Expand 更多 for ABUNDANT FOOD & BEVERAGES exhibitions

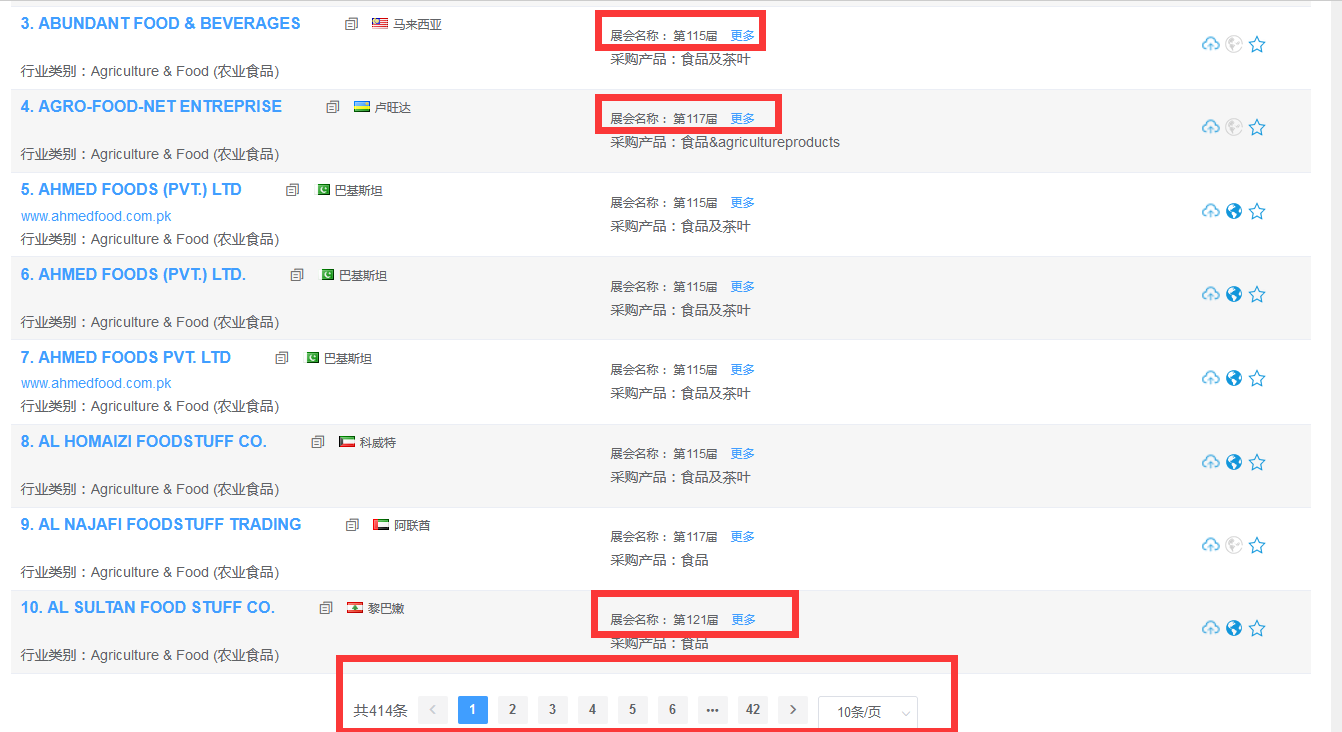point(742,35)
